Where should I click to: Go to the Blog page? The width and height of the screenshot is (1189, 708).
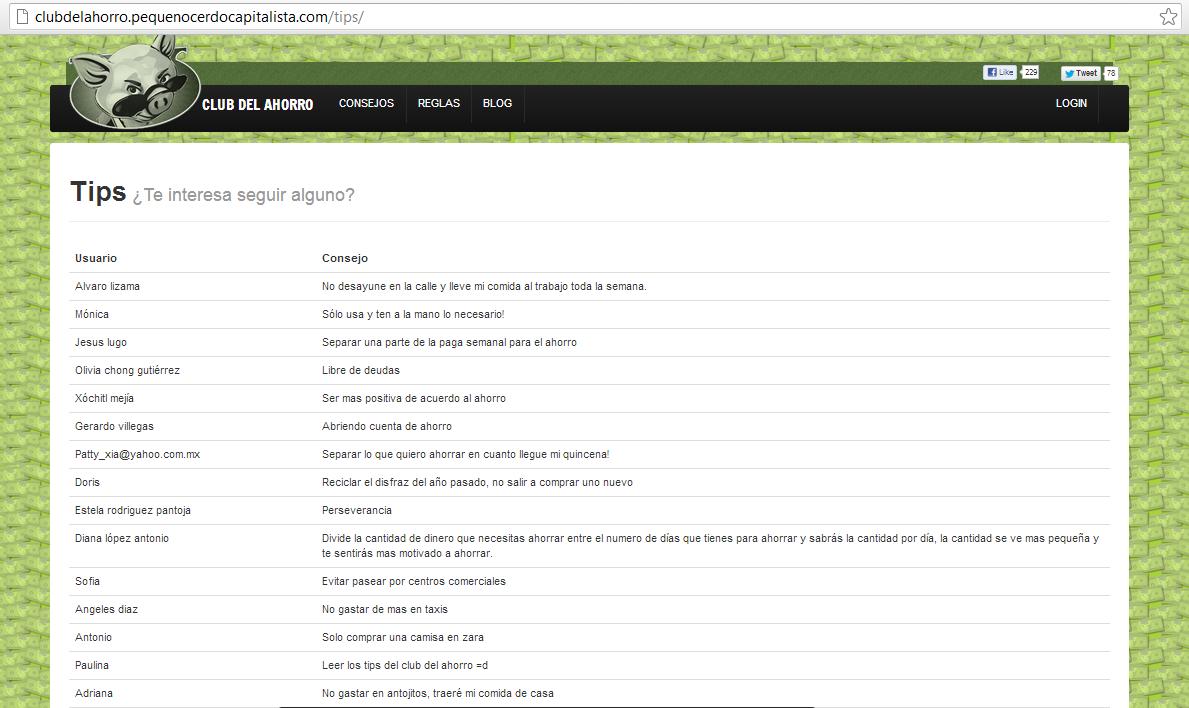click(x=497, y=104)
